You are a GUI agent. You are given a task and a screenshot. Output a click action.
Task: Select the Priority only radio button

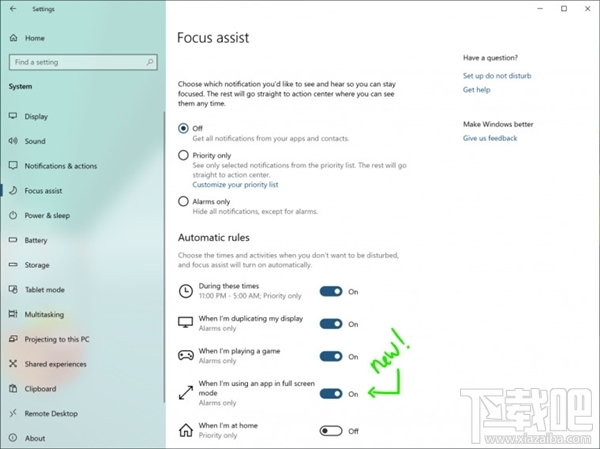[183, 155]
